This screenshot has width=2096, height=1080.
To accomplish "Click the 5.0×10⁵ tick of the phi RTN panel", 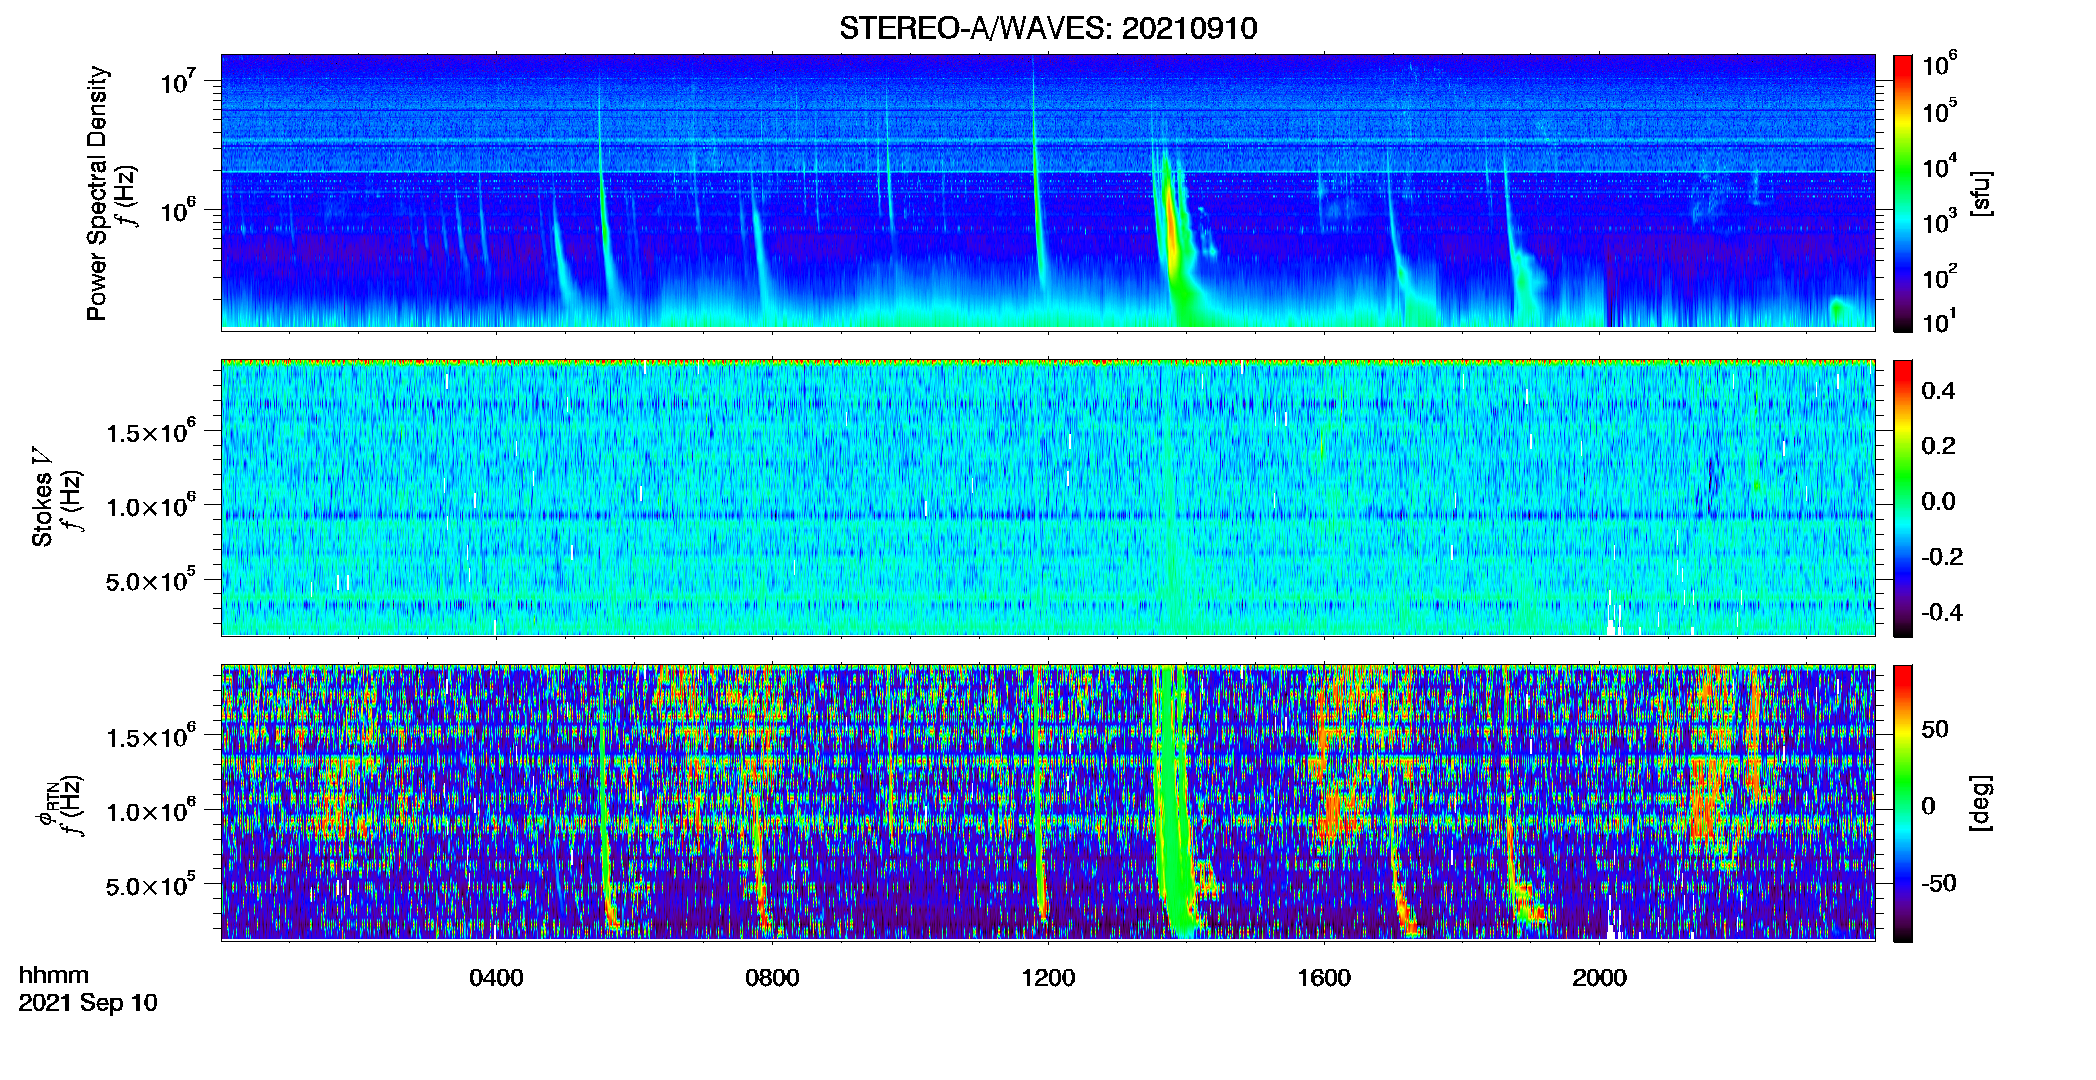I will coord(150,886).
